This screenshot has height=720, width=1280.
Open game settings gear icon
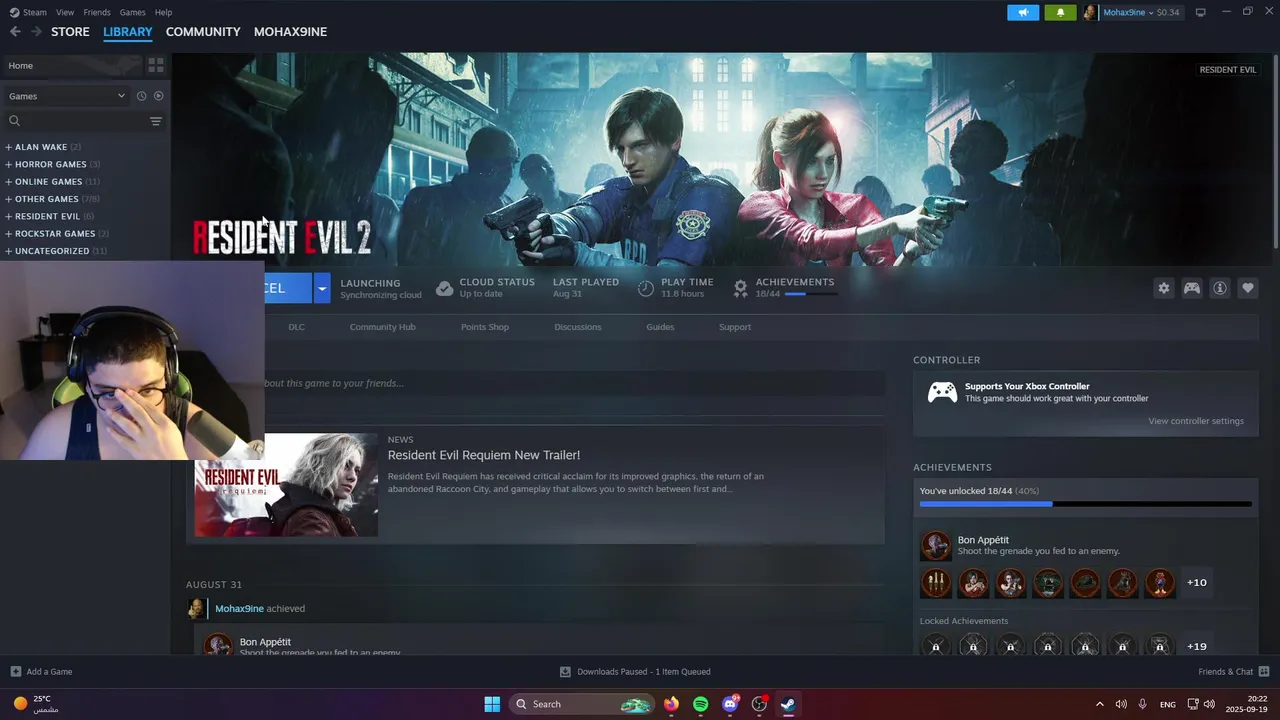pos(1164,288)
